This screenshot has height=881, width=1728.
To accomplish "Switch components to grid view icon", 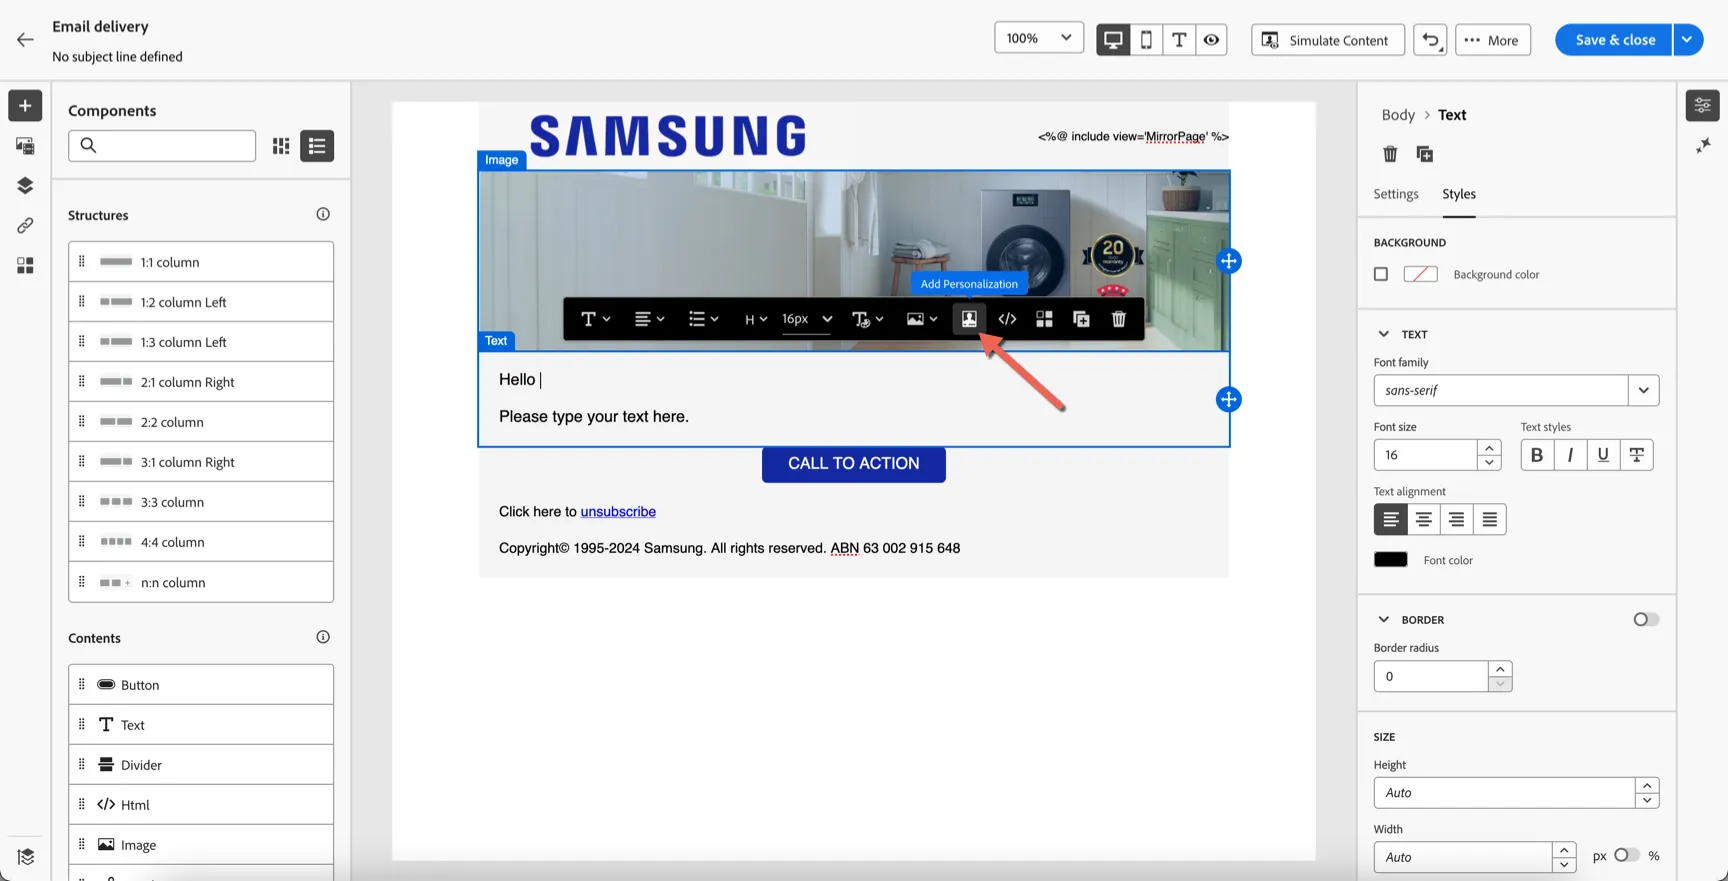I will click(281, 146).
